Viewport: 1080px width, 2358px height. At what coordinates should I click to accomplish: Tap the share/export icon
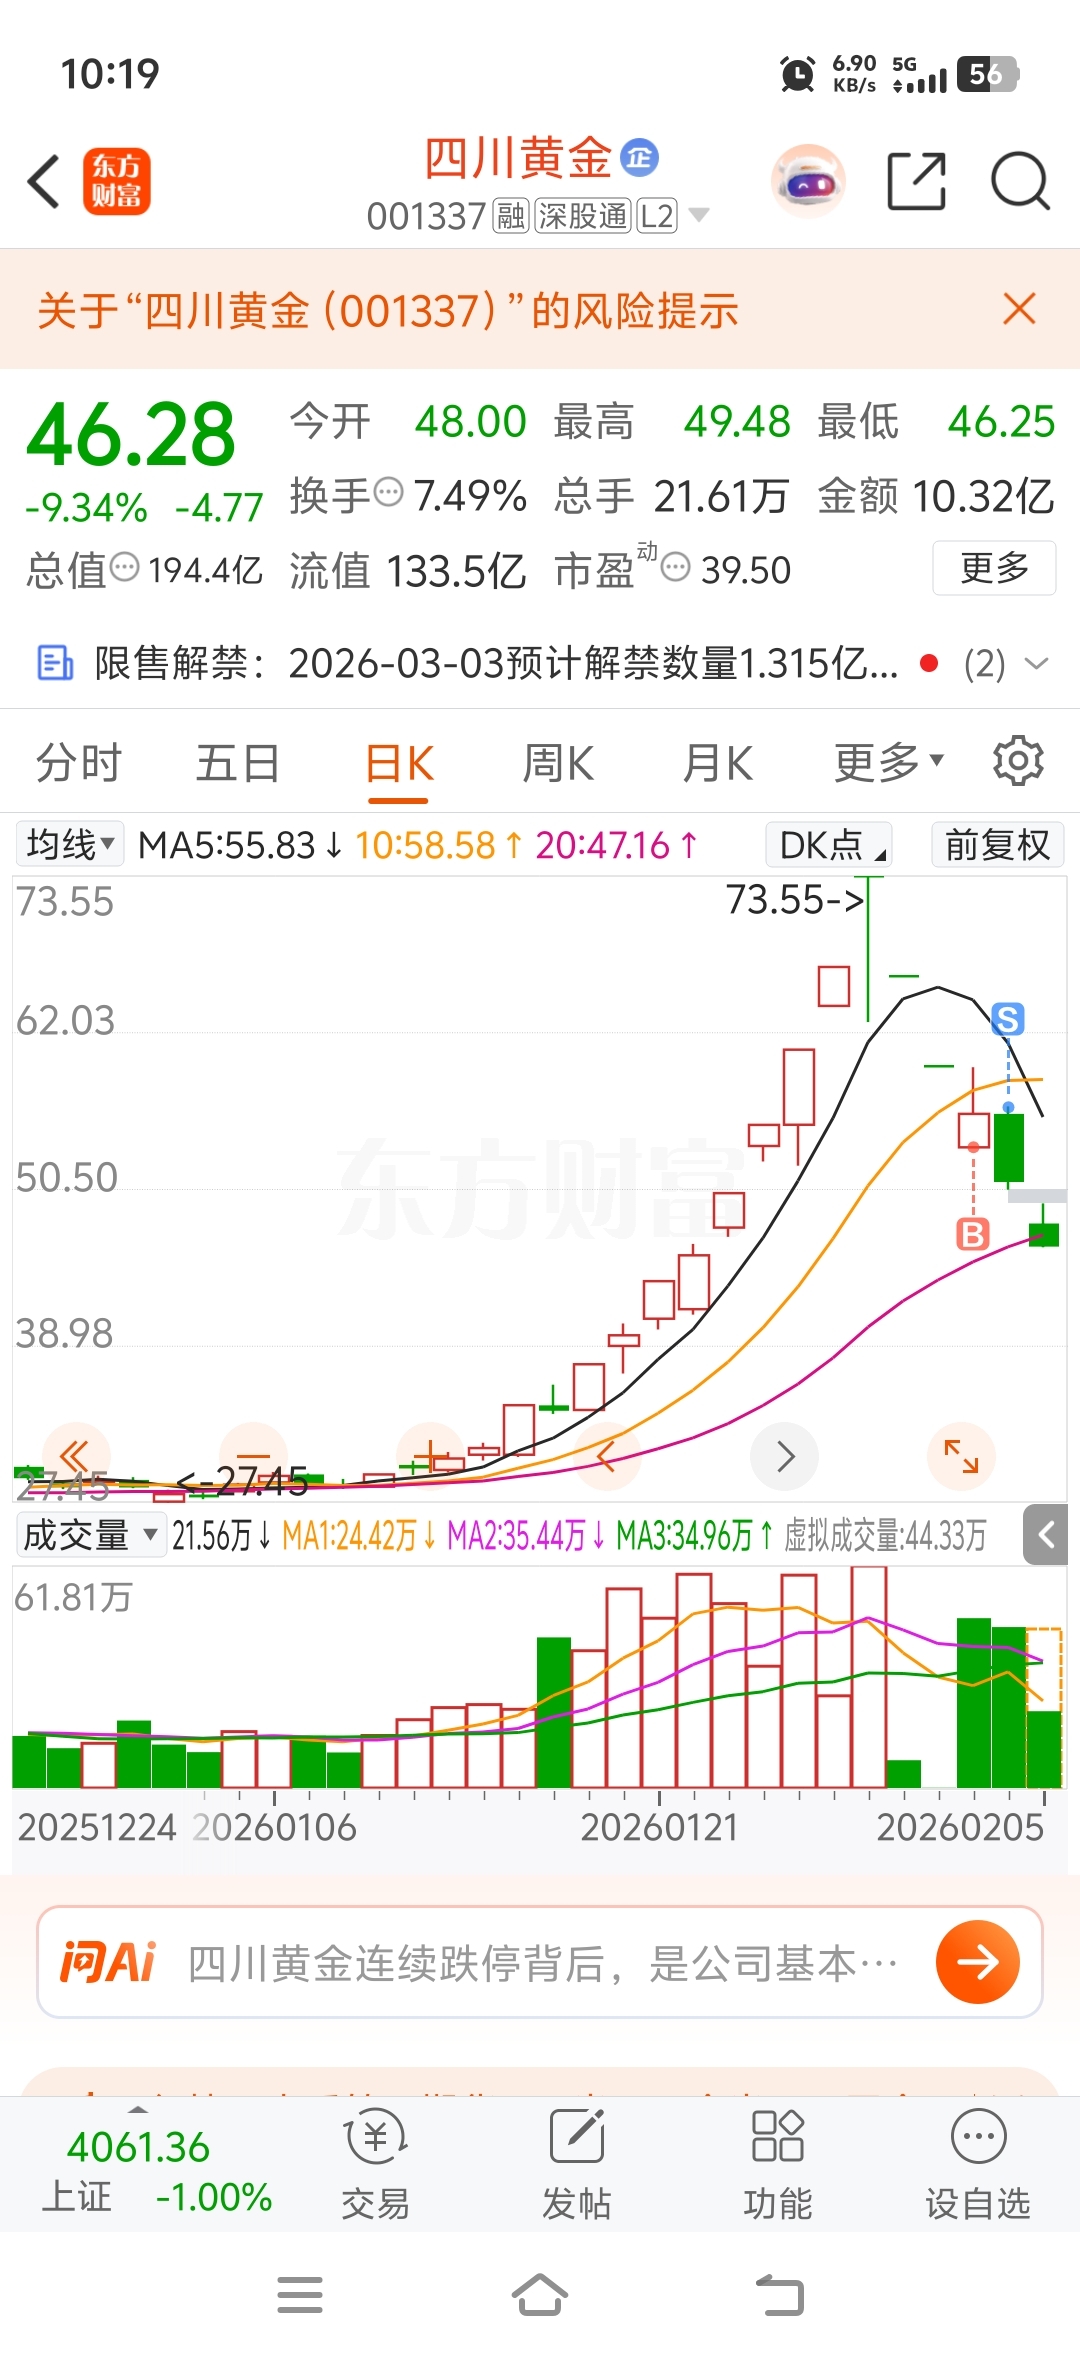pos(917,181)
